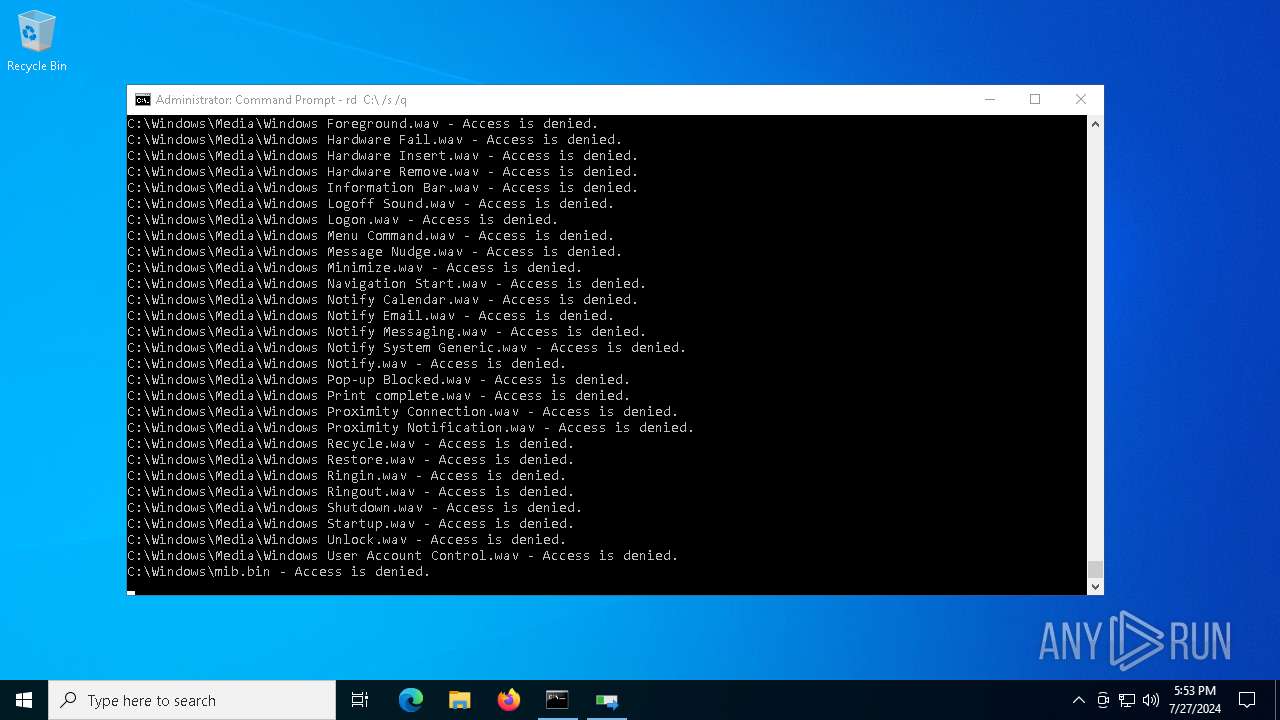Click the line 'C:\Windows\mib.bin - Access is denied'
The image size is (1280, 720).
279,572
